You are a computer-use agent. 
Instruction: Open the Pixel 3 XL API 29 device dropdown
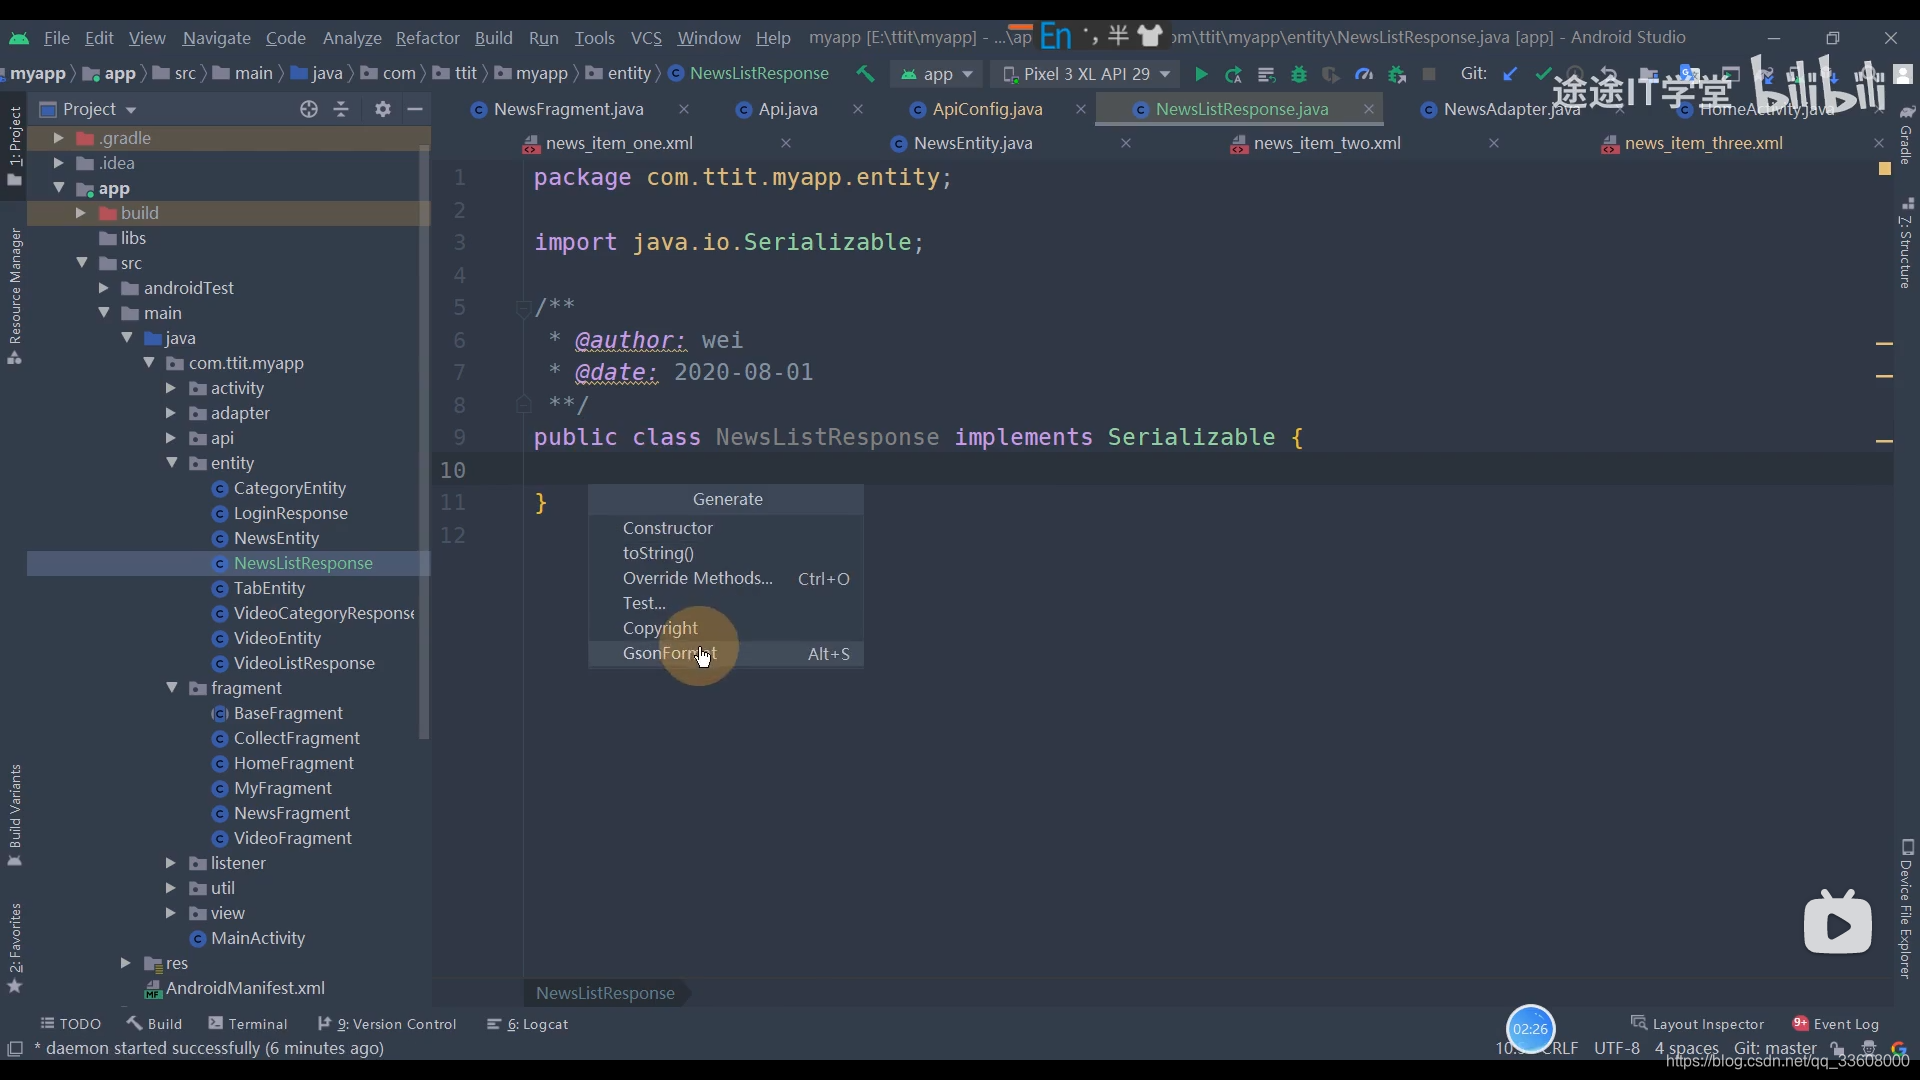tap(1085, 74)
